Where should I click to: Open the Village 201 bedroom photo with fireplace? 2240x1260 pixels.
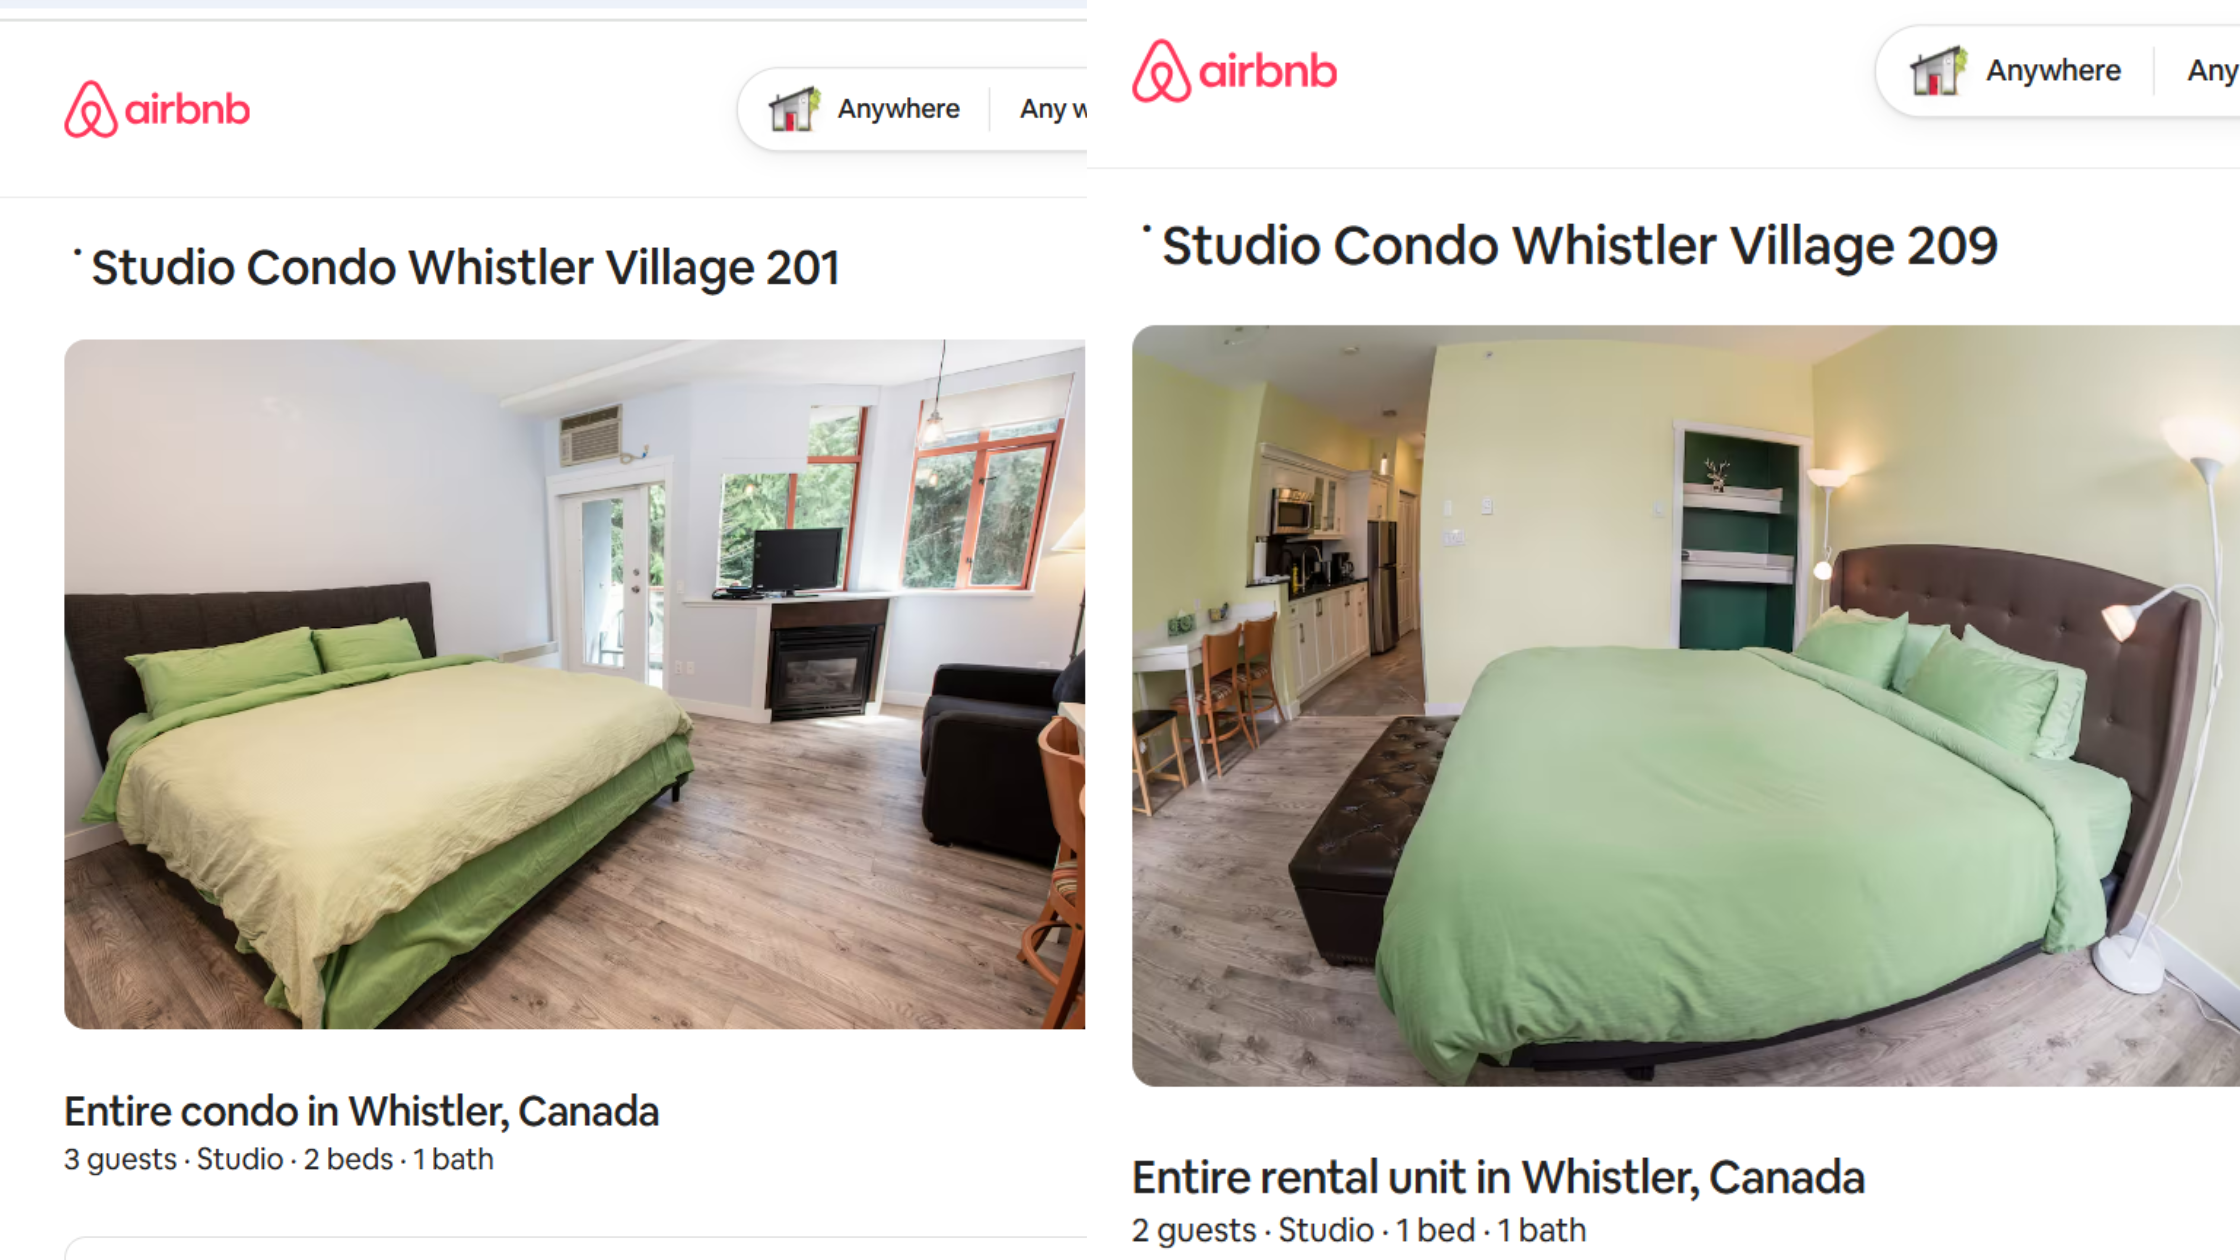575,684
